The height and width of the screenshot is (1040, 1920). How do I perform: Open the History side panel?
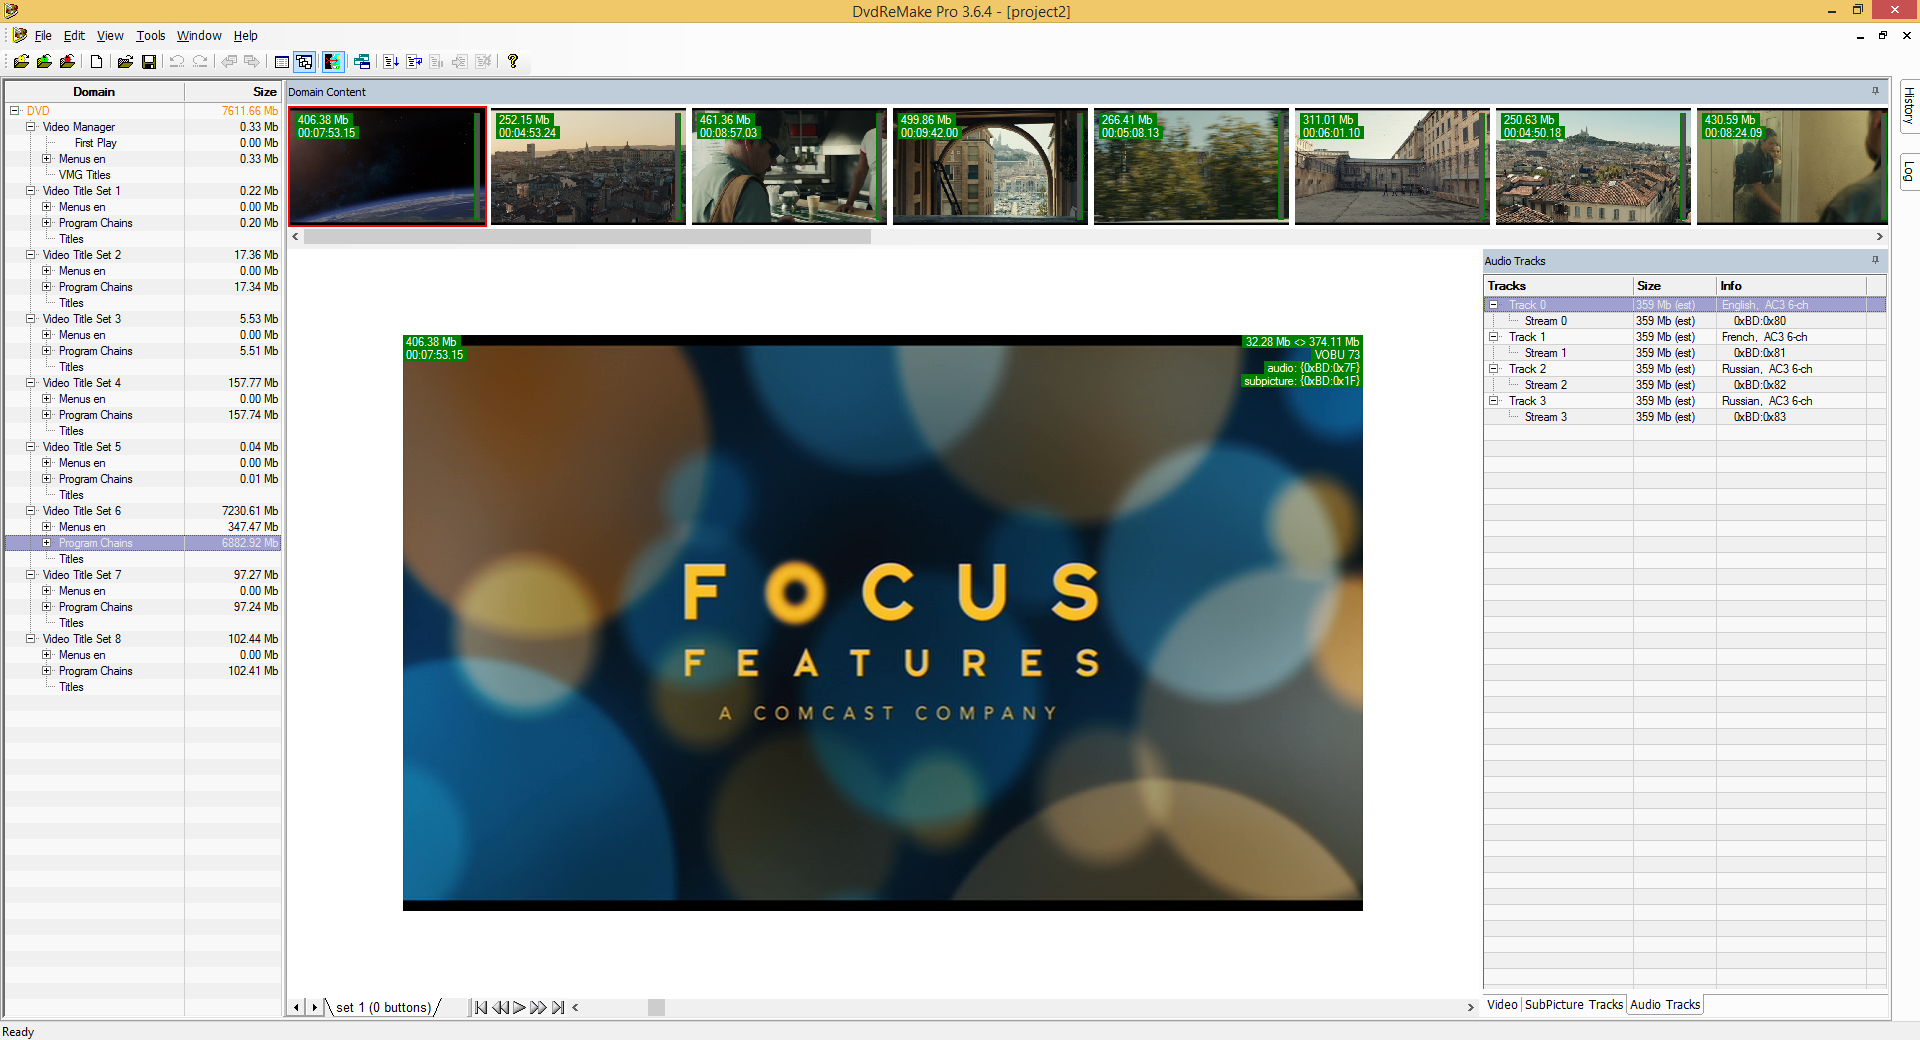(x=1909, y=106)
